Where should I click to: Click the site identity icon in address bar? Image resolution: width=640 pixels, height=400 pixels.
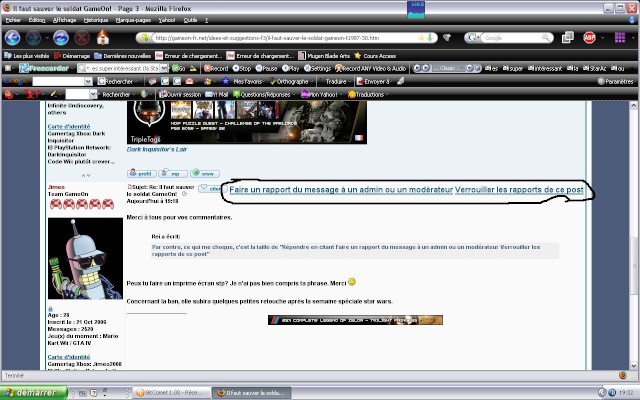click(145, 38)
